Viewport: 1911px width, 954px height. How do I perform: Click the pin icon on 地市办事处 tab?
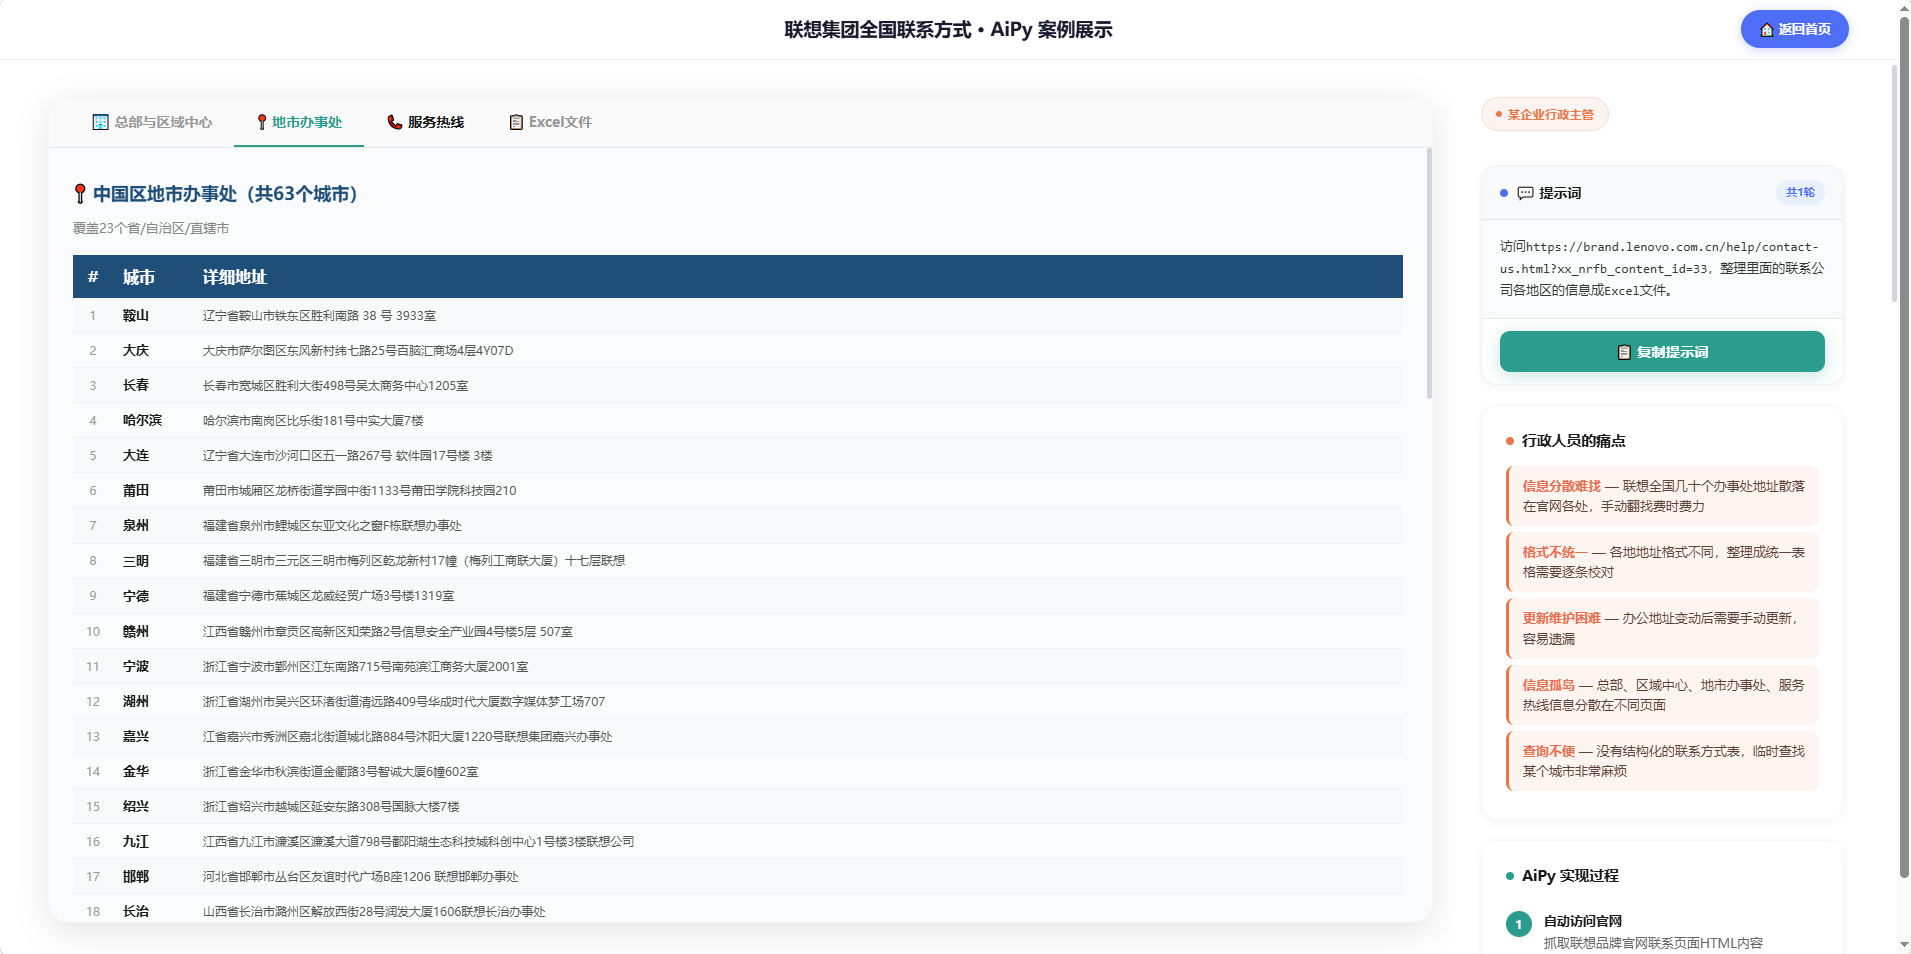262,122
